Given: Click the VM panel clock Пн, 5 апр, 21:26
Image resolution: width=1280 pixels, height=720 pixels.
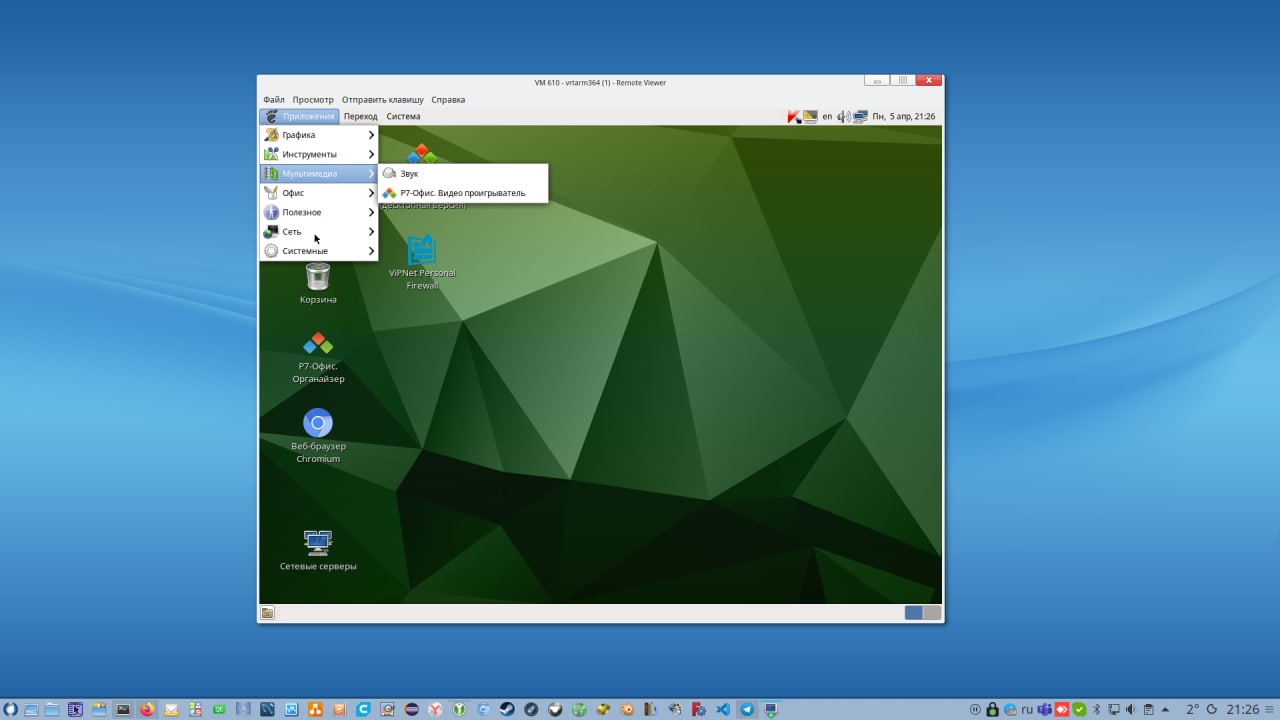Looking at the screenshot, I should [x=904, y=116].
